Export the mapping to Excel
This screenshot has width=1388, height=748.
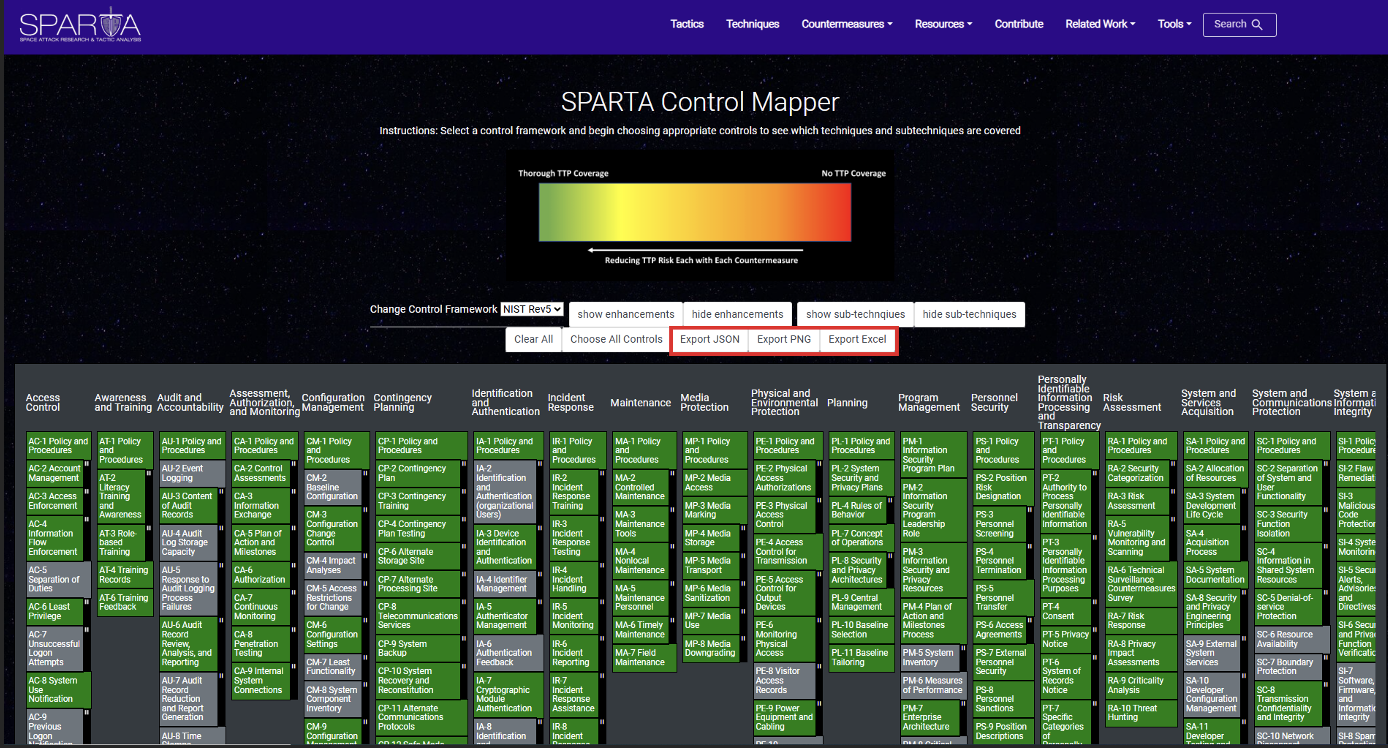[x=857, y=339]
